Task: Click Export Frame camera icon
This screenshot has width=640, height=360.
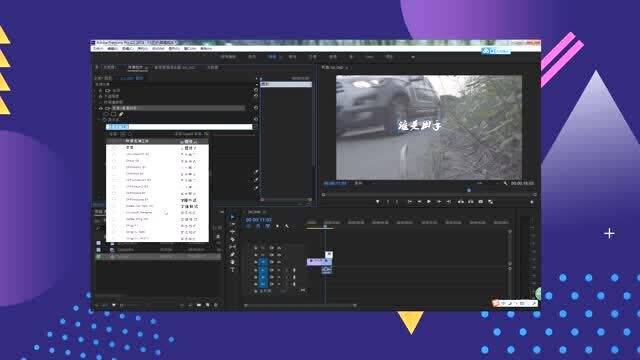Action: [481, 202]
